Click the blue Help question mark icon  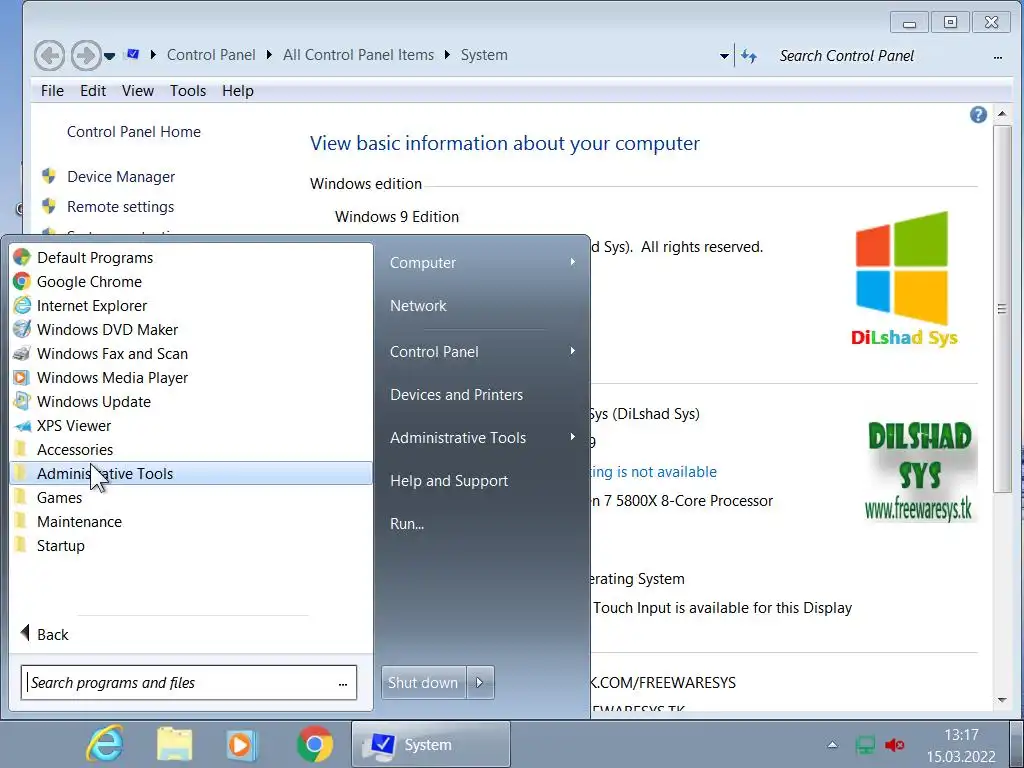click(978, 115)
